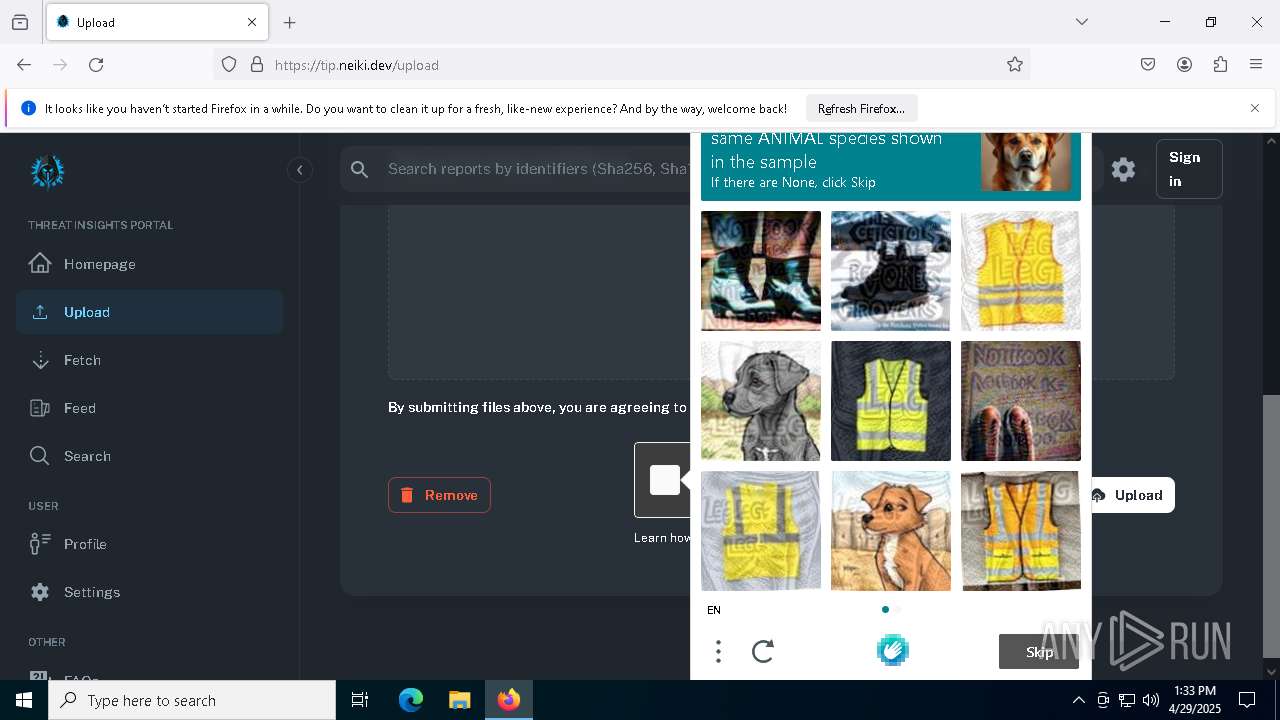1280x720 pixels.
Task: Collapse the sidebar with chevron button
Action: (x=299, y=170)
